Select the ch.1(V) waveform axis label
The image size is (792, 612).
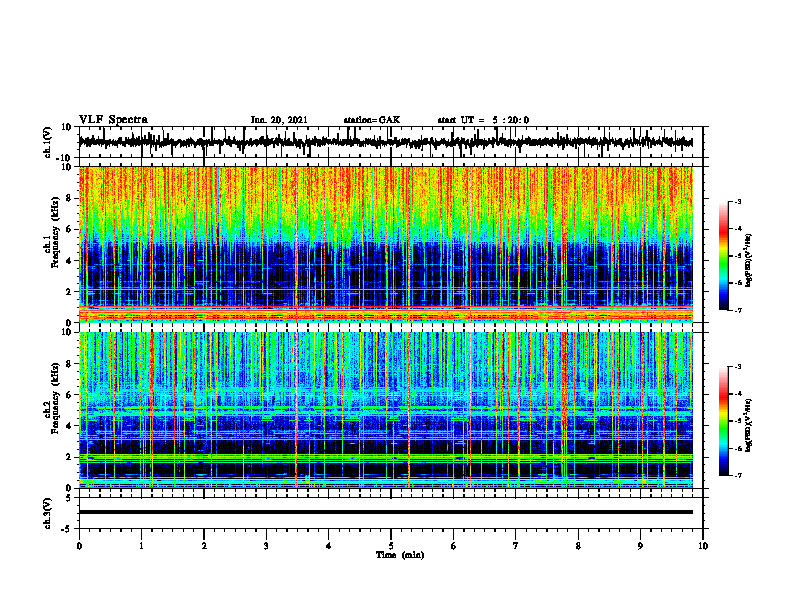pos(48,142)
